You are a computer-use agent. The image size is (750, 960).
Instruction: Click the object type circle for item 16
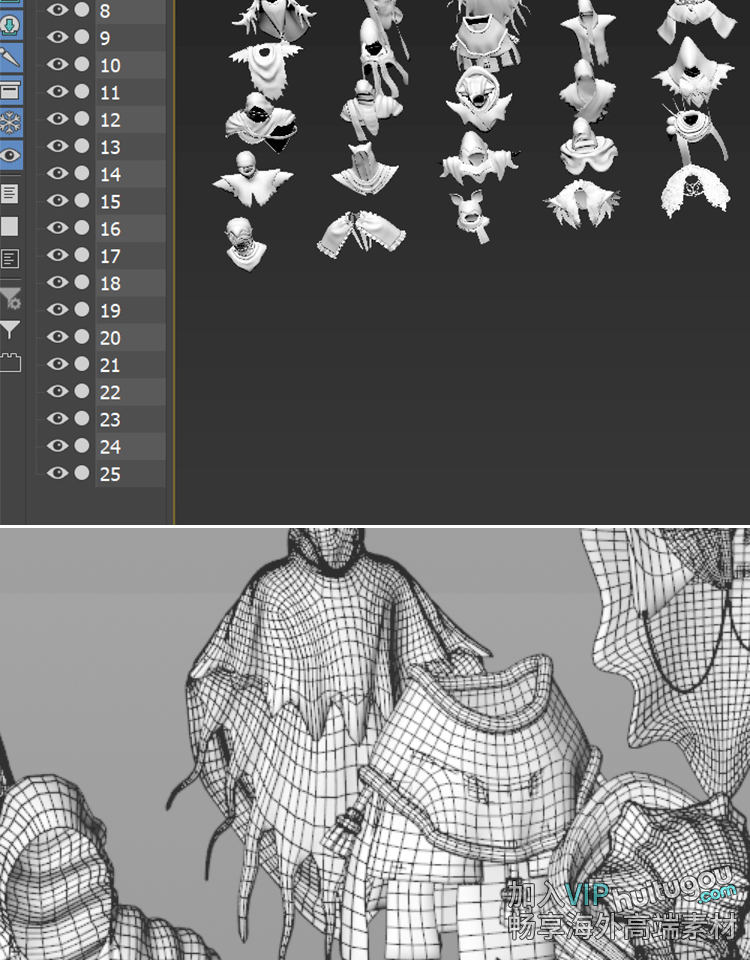click(x=81, y=228)
